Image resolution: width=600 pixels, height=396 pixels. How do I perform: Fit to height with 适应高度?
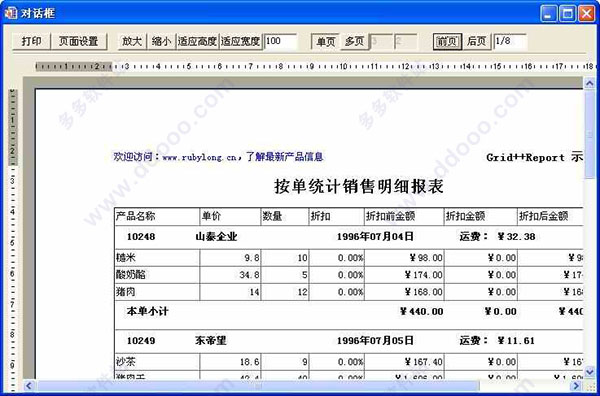click(197, 41)
